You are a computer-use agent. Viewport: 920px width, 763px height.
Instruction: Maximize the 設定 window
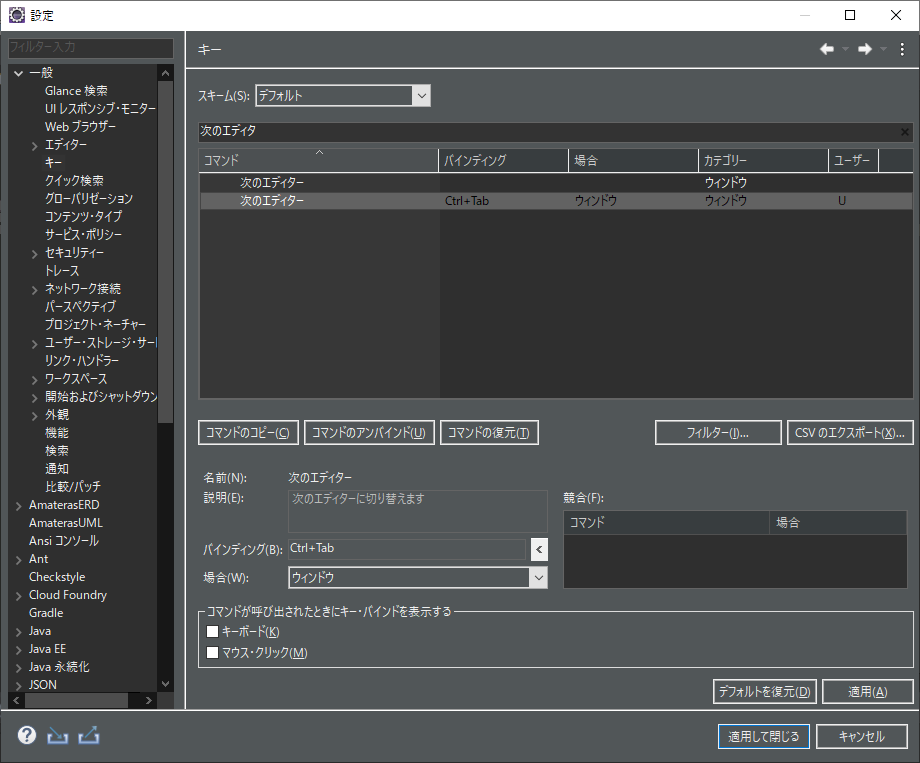pos(850,15)
